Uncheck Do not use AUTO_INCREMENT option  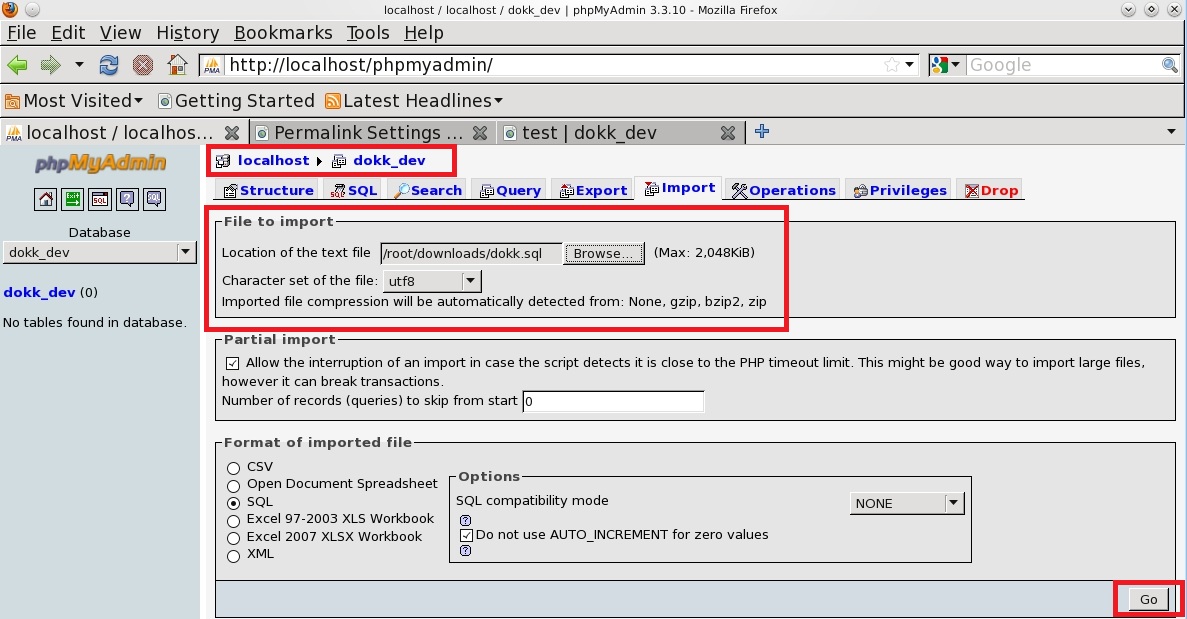pos(466,535)
